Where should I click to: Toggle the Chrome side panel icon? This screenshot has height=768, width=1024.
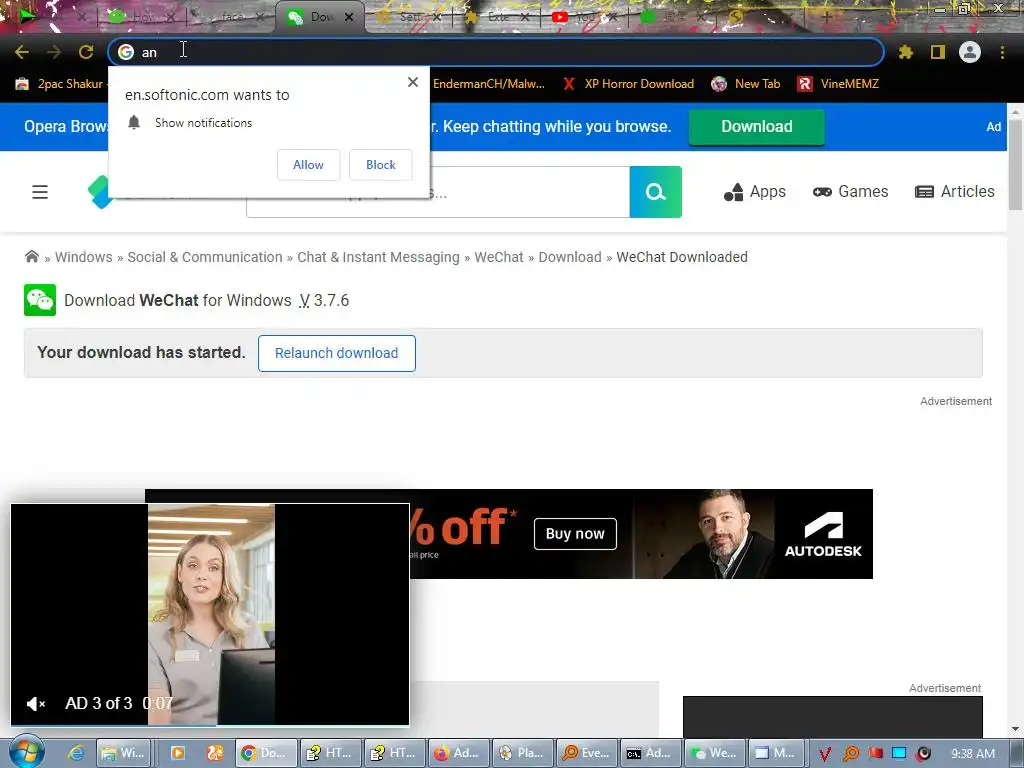[x=938, y=52]
